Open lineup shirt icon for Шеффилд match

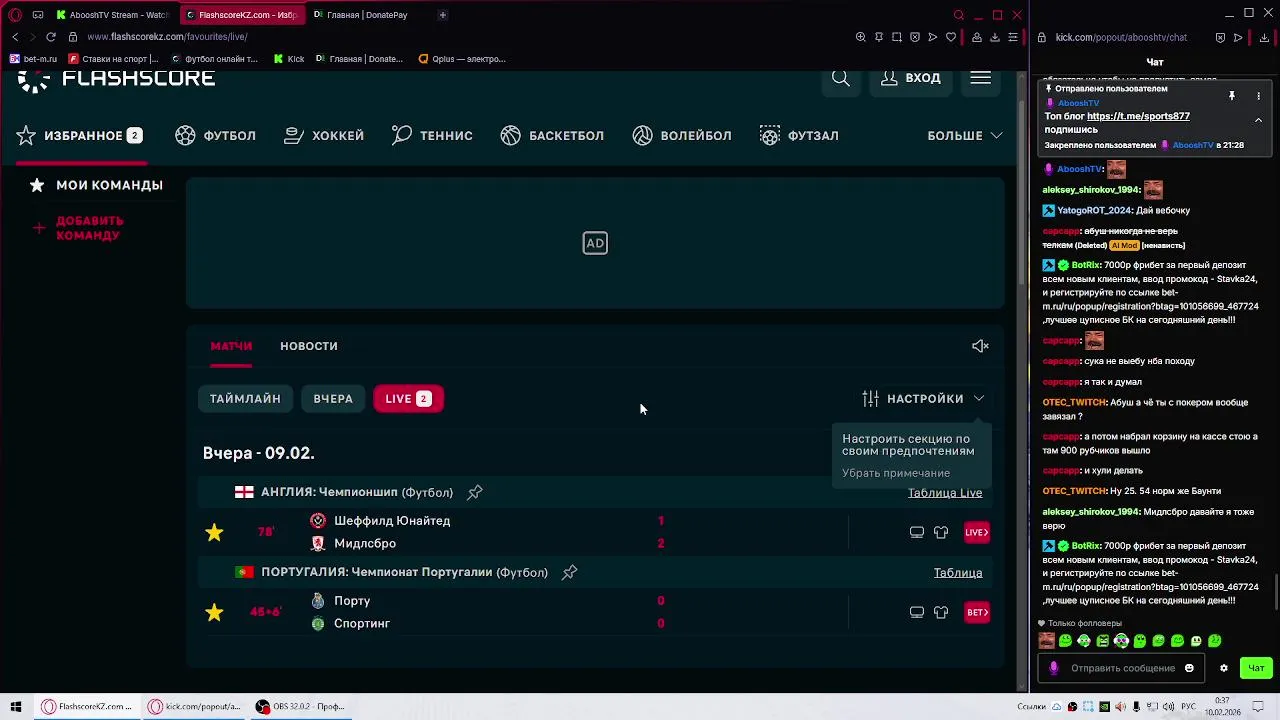click(x=941, y=532)
